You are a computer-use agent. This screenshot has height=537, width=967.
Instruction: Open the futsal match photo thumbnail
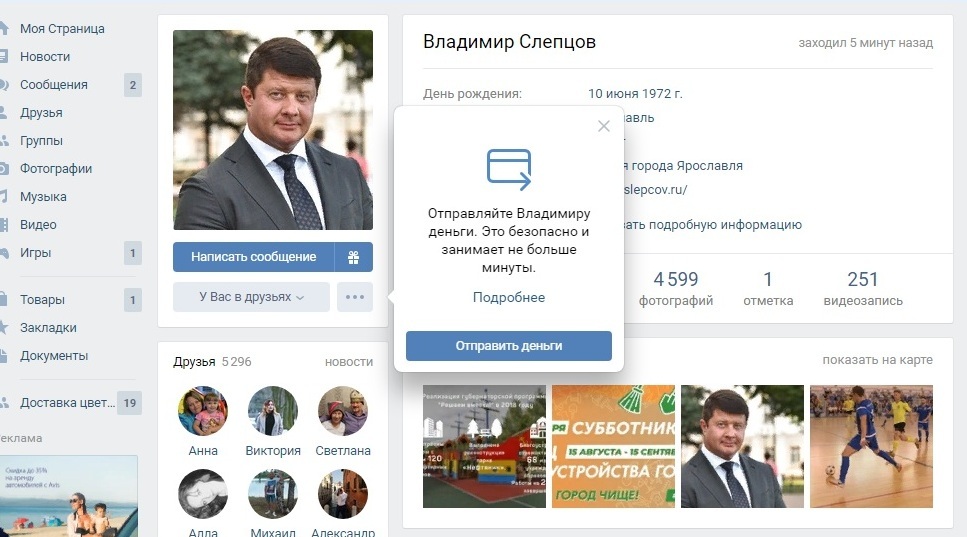(871, 446)
